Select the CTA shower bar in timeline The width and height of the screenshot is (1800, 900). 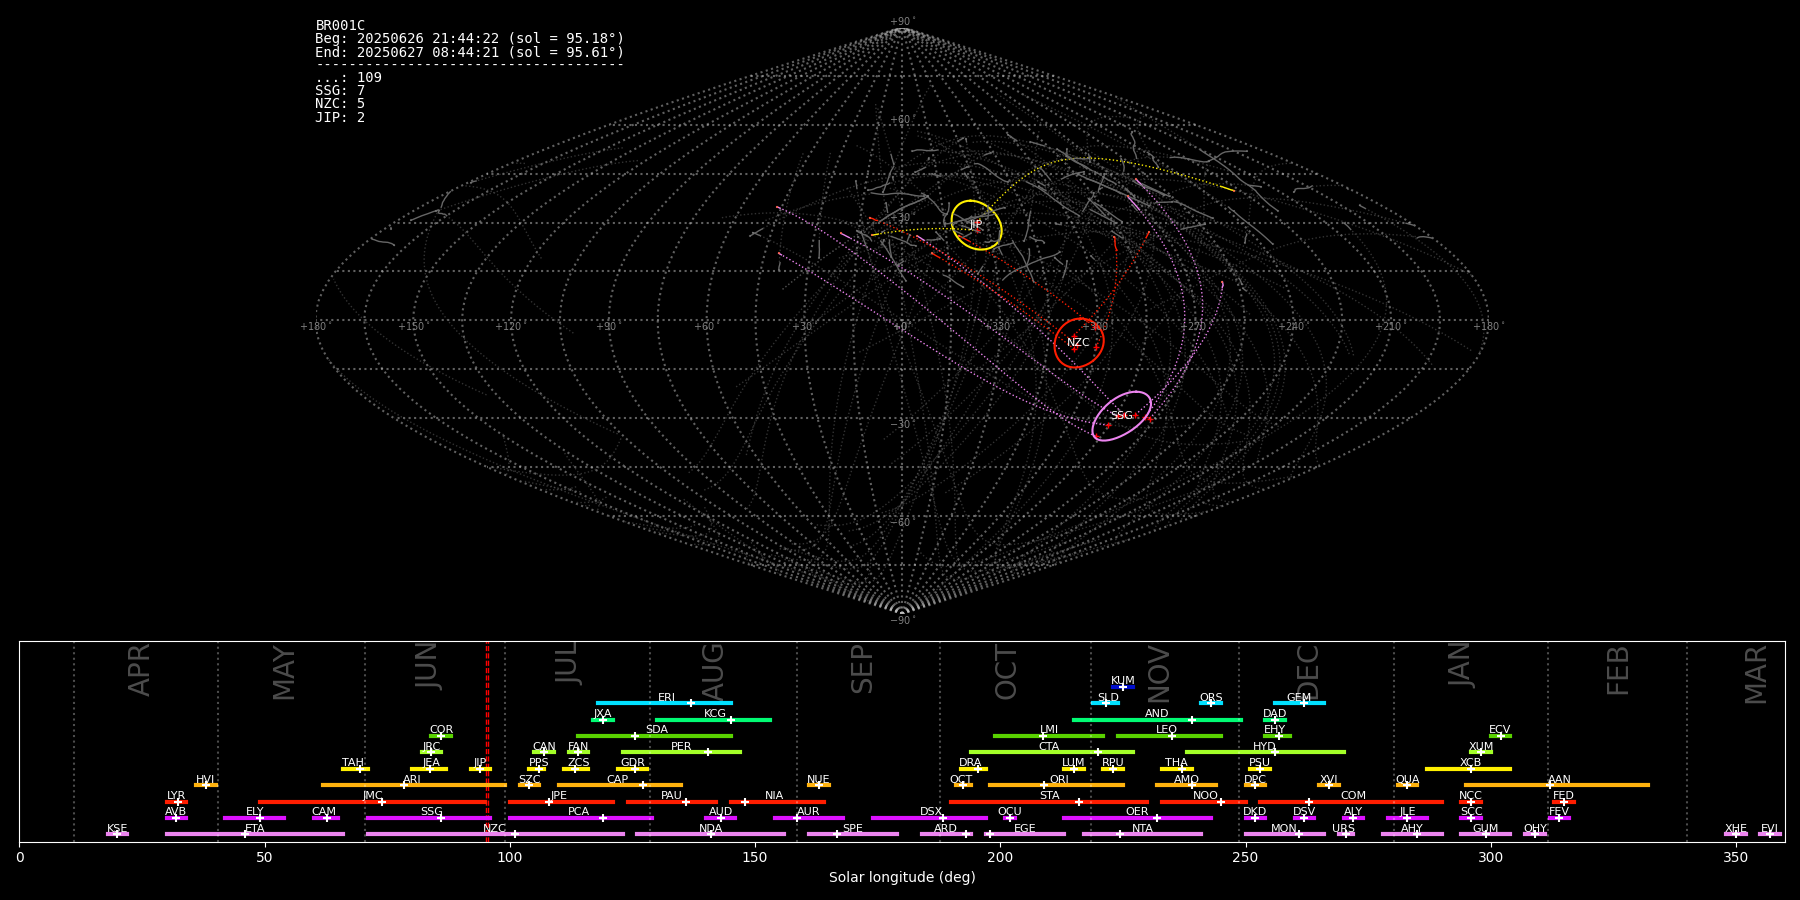tap(1052, 752)
